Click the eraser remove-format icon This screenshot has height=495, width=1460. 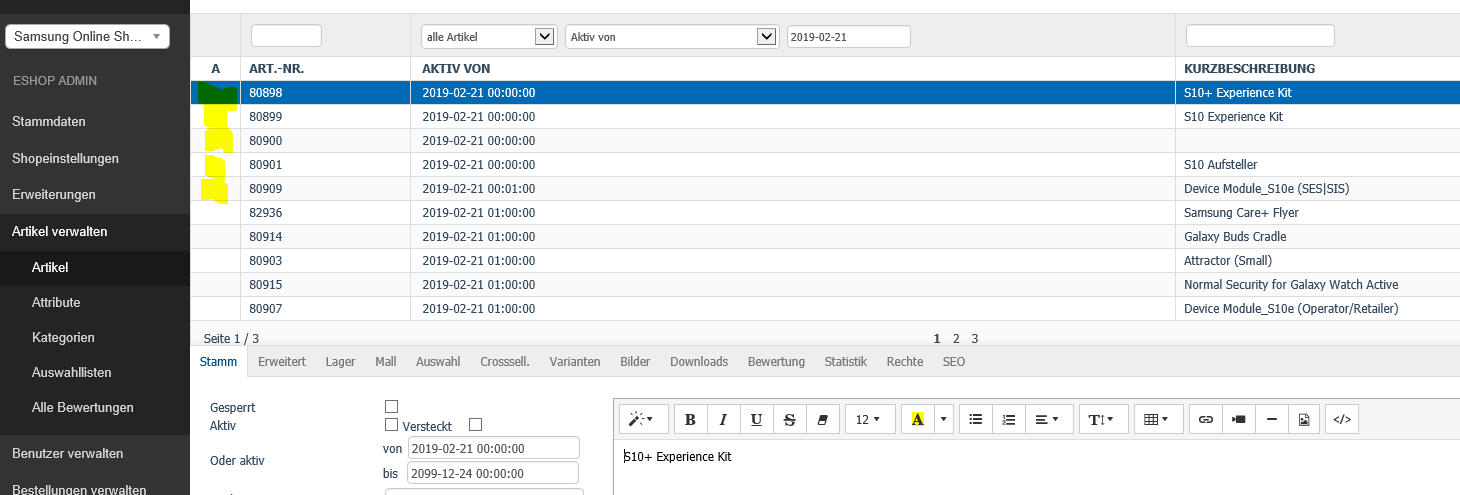click(x=822, y=420)
